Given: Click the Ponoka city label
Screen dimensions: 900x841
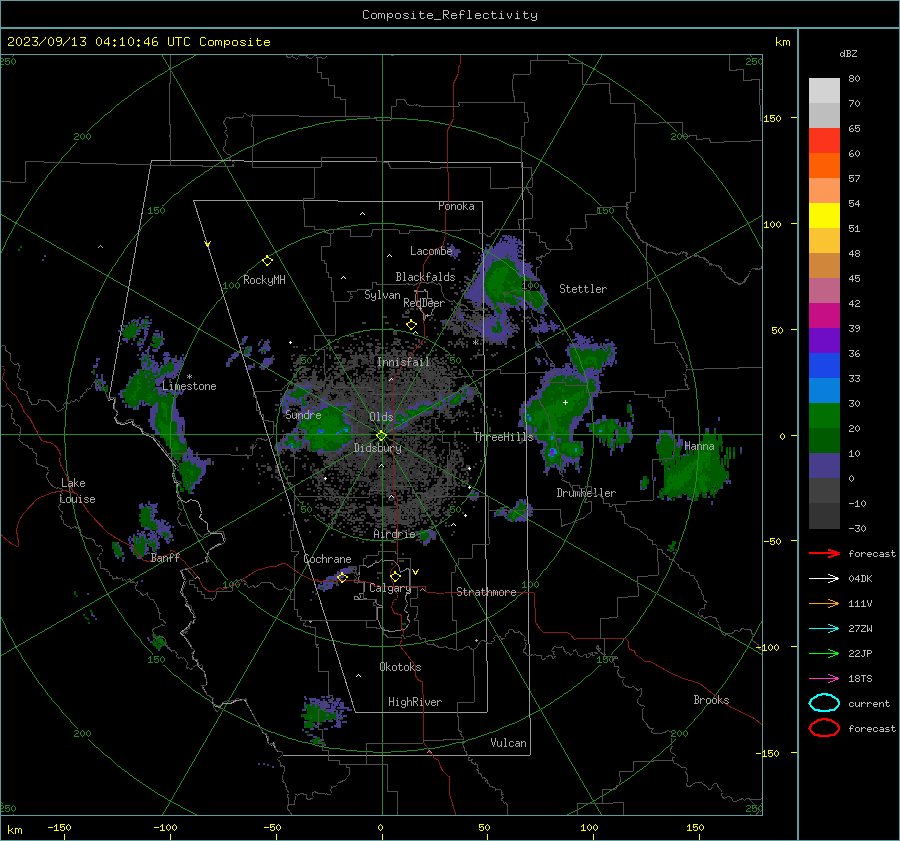Looking at the screenshot, I should click(x=456, y=206).
